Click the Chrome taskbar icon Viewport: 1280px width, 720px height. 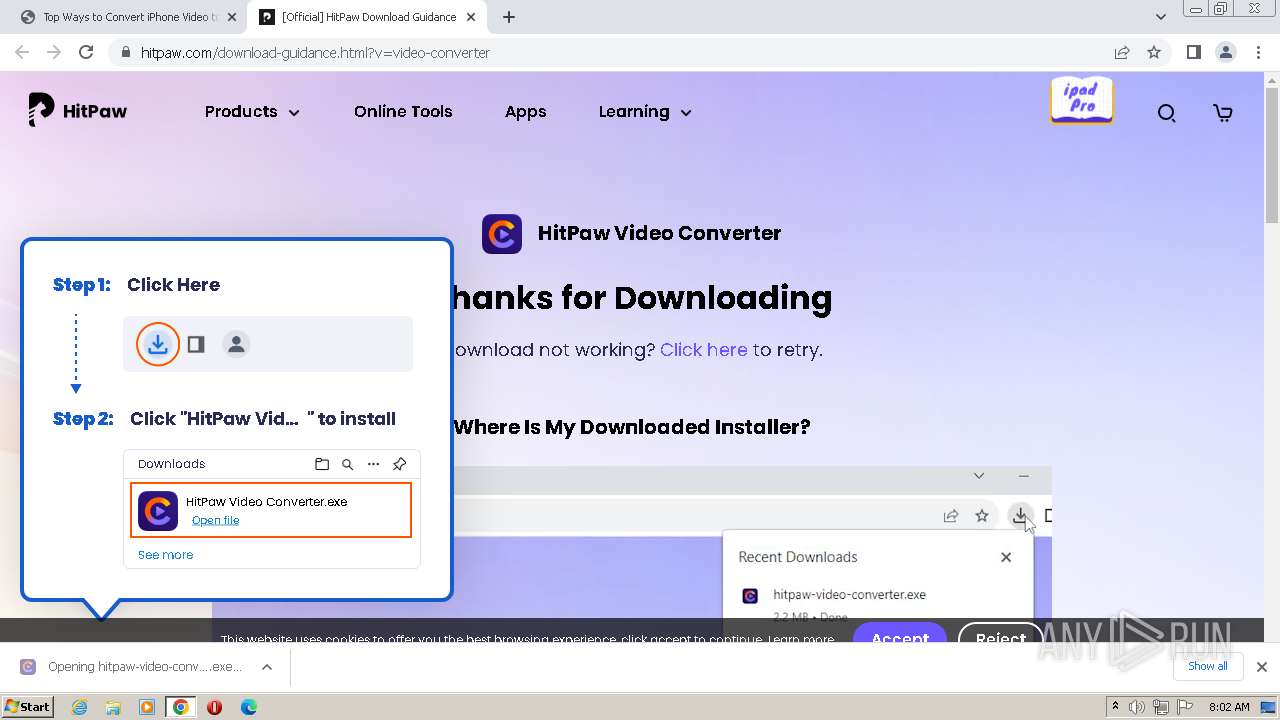coord(181,707)
